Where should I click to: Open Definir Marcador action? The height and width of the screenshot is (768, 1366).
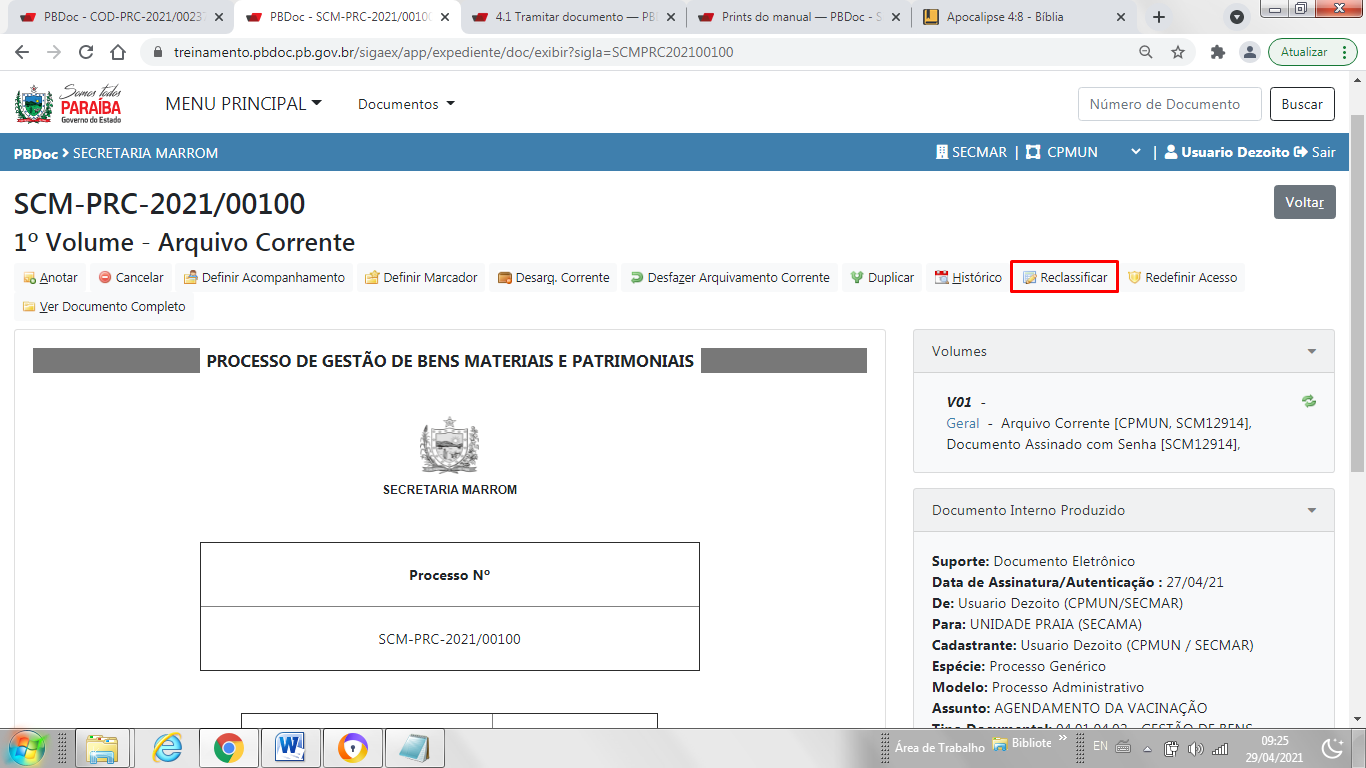421,278
